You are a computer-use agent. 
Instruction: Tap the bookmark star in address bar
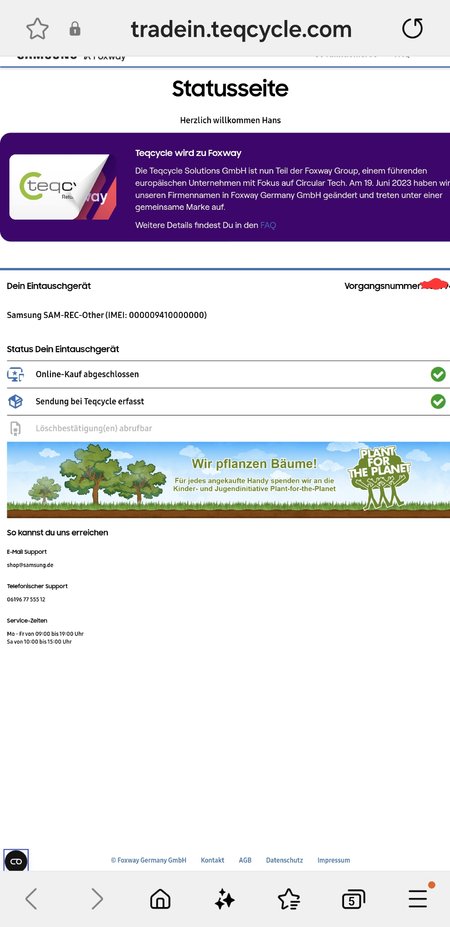(37, 28)
